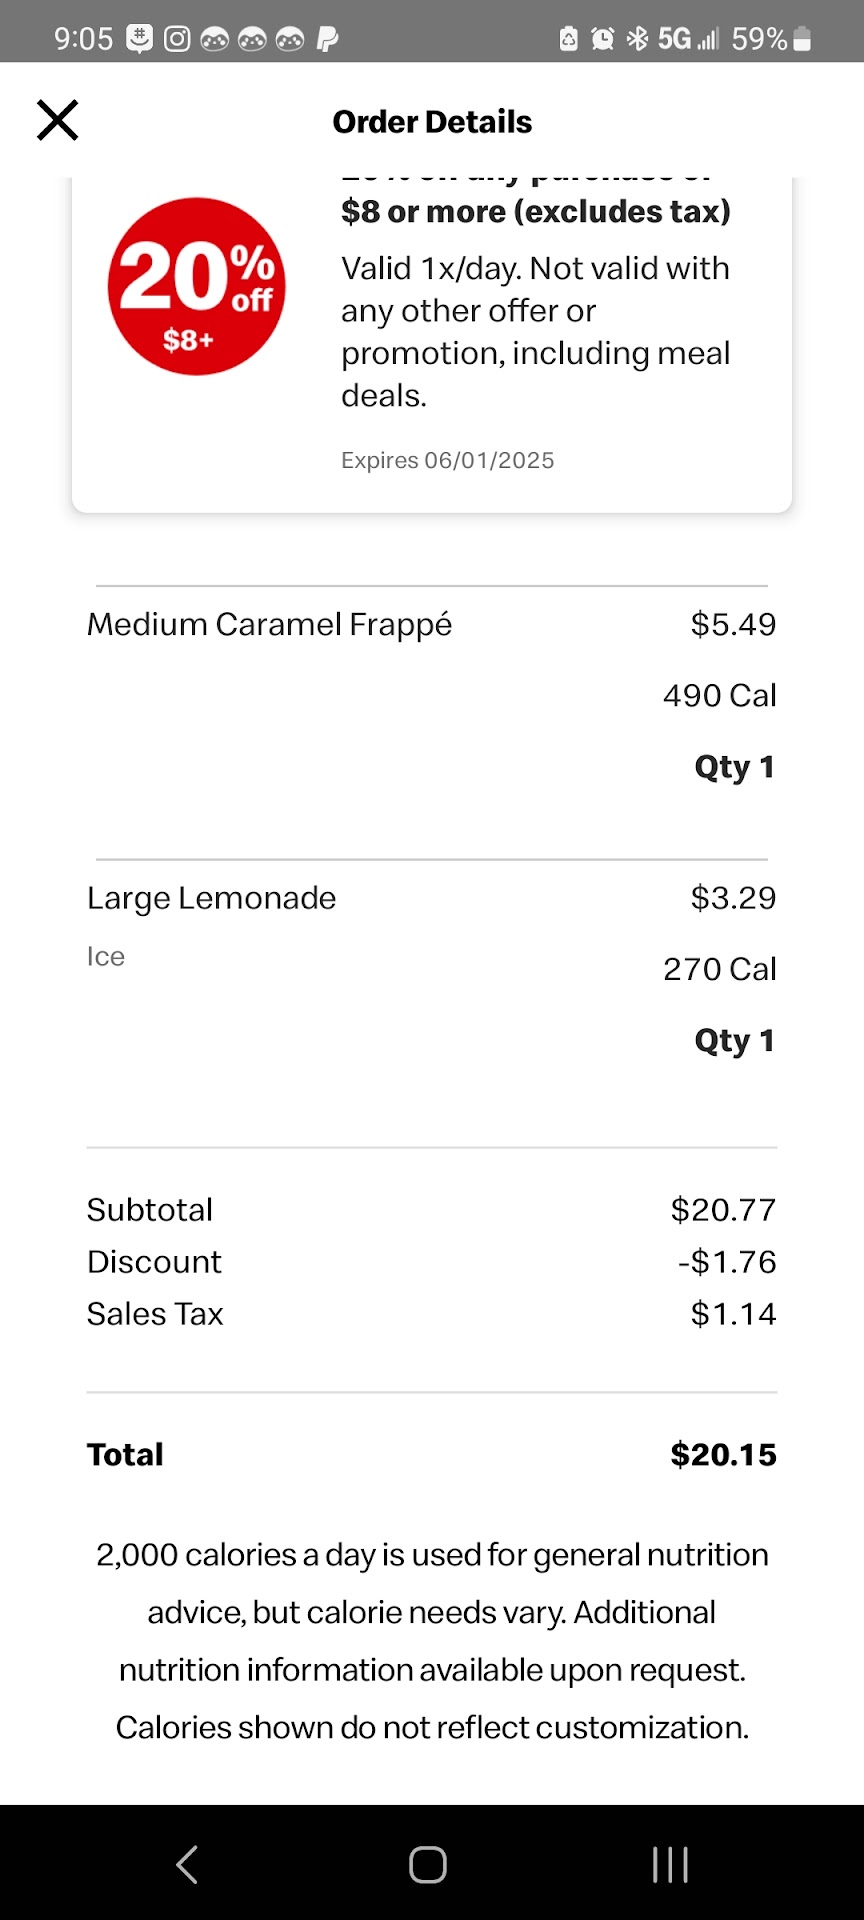Tap the offer expiration date text
864x1920 pixels.
pos(447,461)
